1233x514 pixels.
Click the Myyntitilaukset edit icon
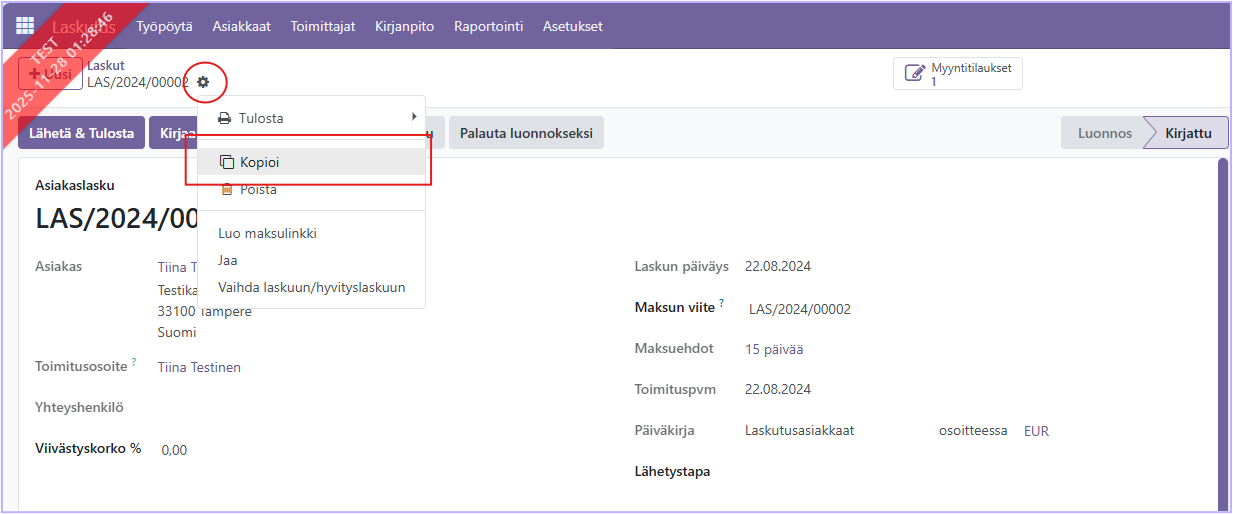[x=914, y=74]
